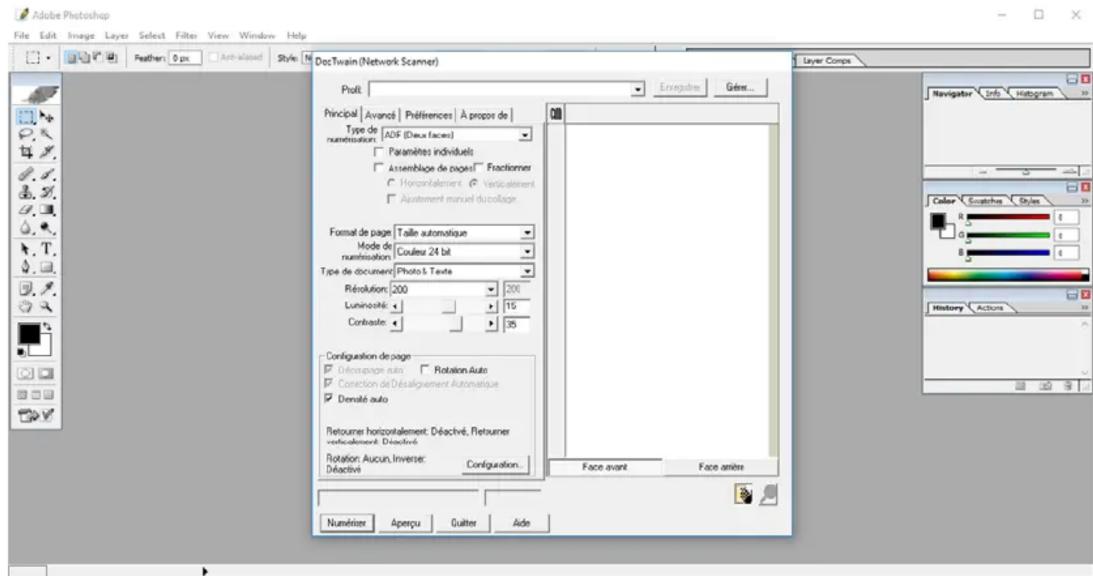Uncheck Densité auto
Screen dimensions: 1093x576
click(328, 399)
